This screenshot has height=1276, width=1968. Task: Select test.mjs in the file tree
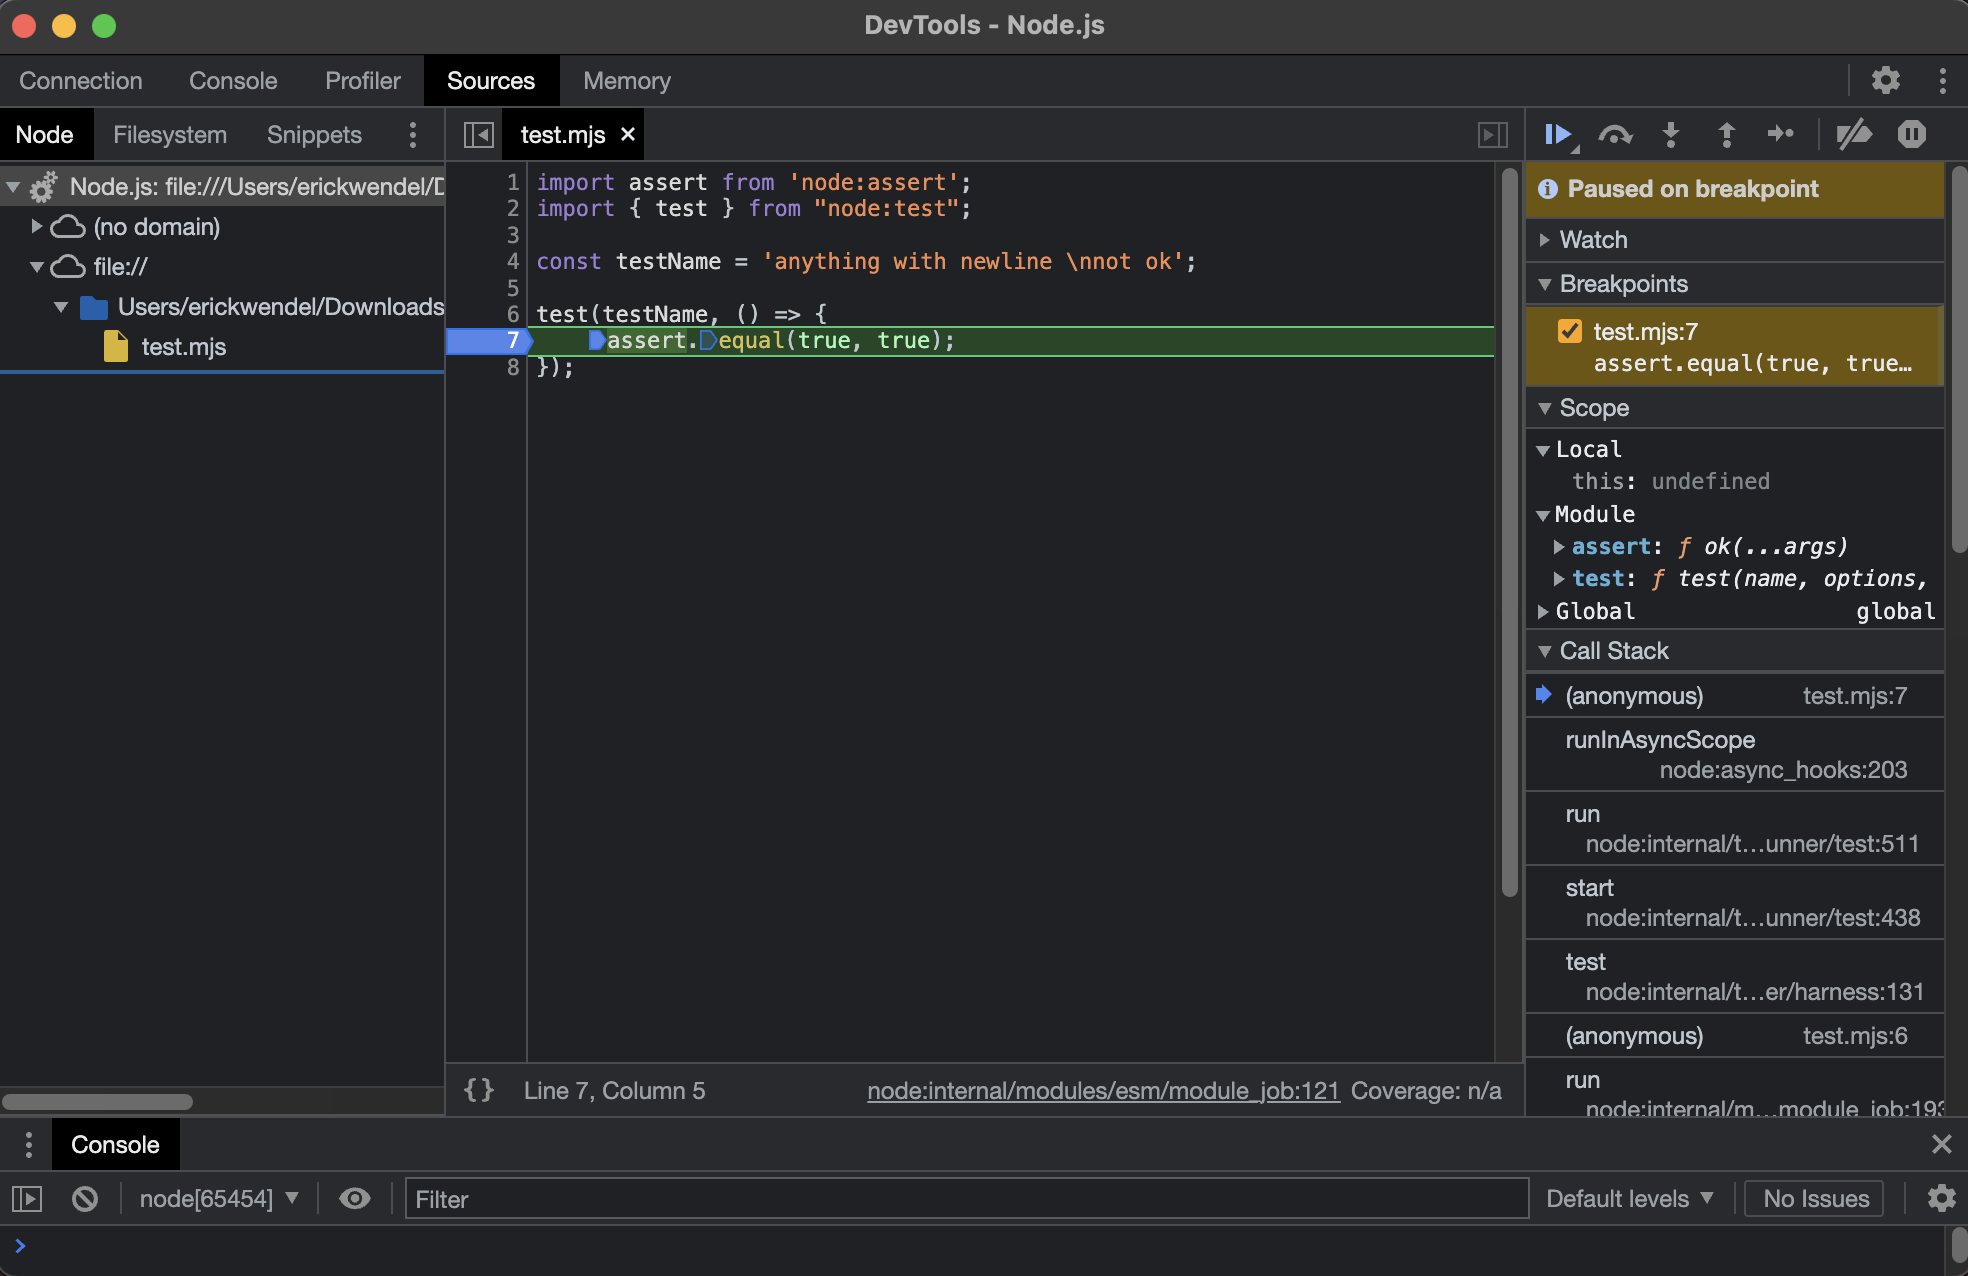(x=183, y=346)
